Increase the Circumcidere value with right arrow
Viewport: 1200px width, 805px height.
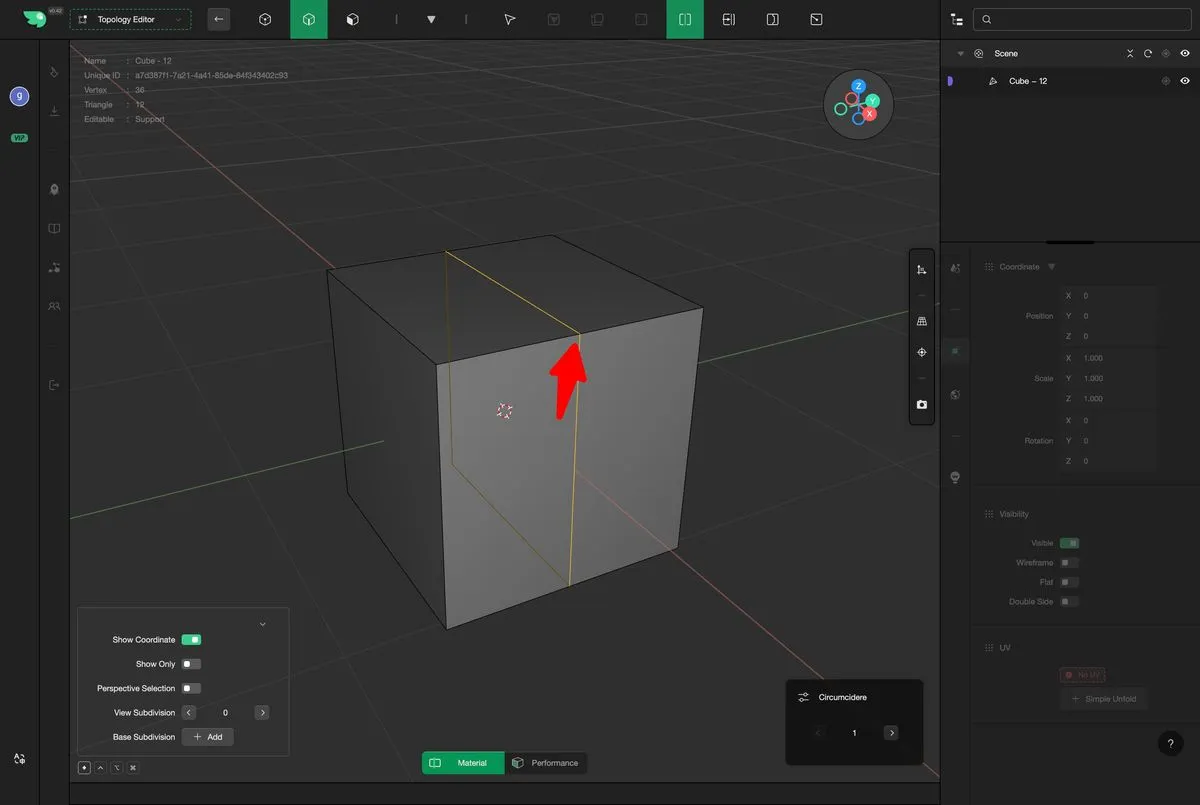[890, 733]
